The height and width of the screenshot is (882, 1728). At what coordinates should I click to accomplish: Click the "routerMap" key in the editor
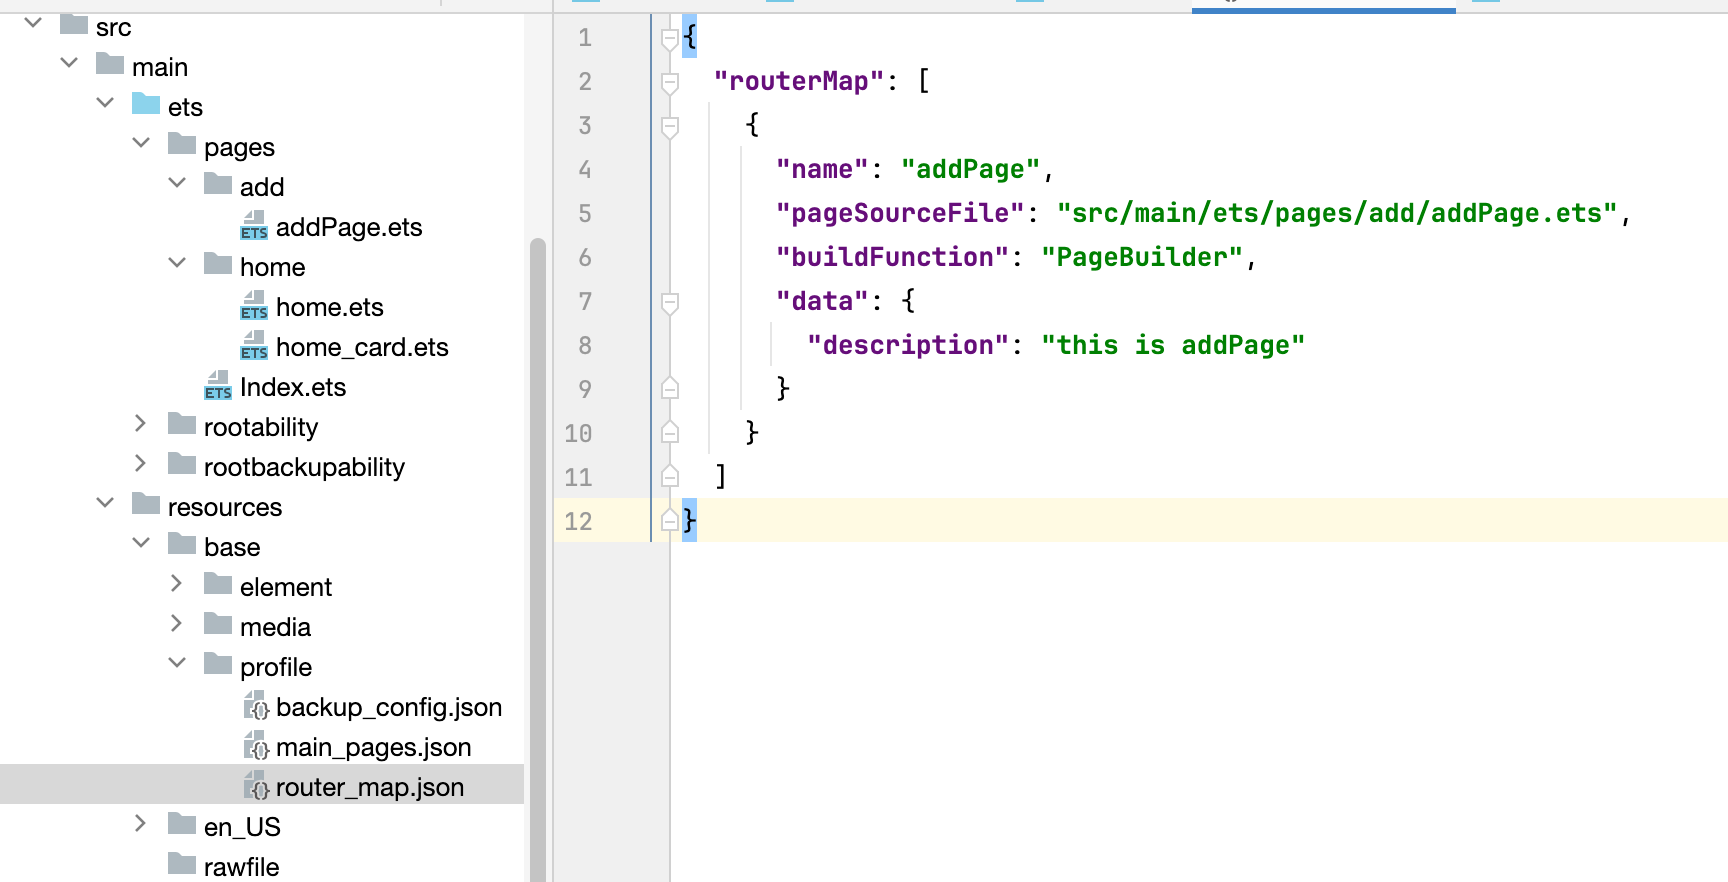(x=799, y=81)
